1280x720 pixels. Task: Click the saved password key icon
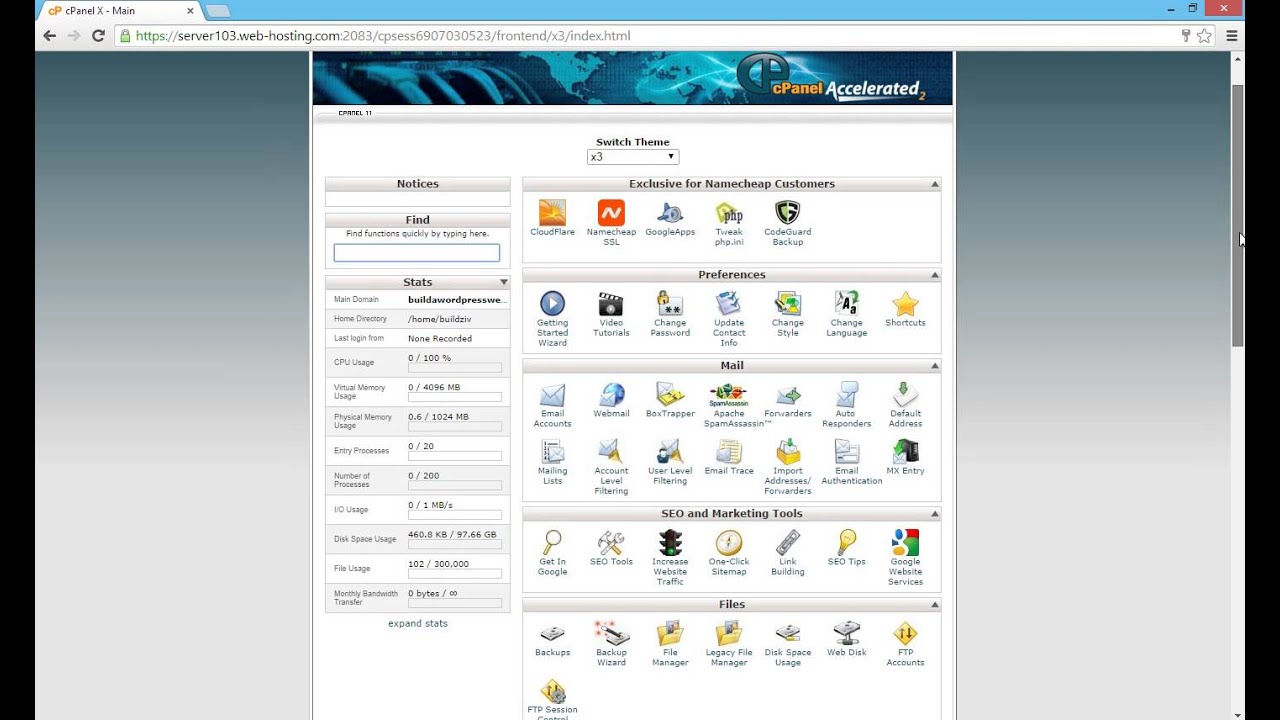1186,36
